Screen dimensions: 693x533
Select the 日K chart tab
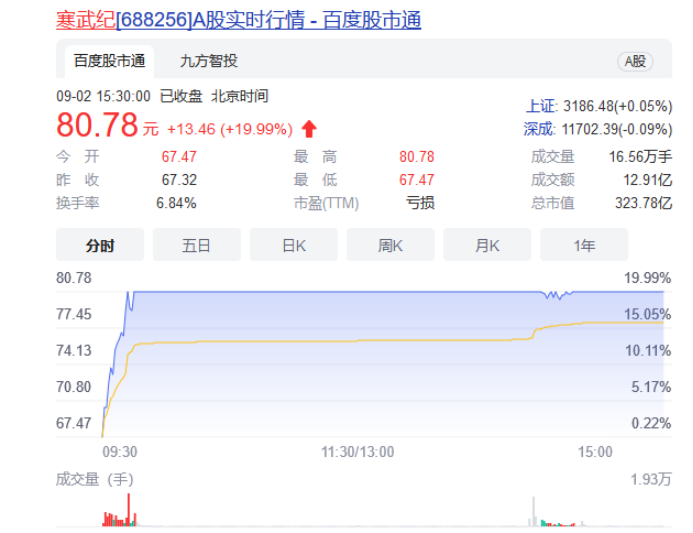293,245
